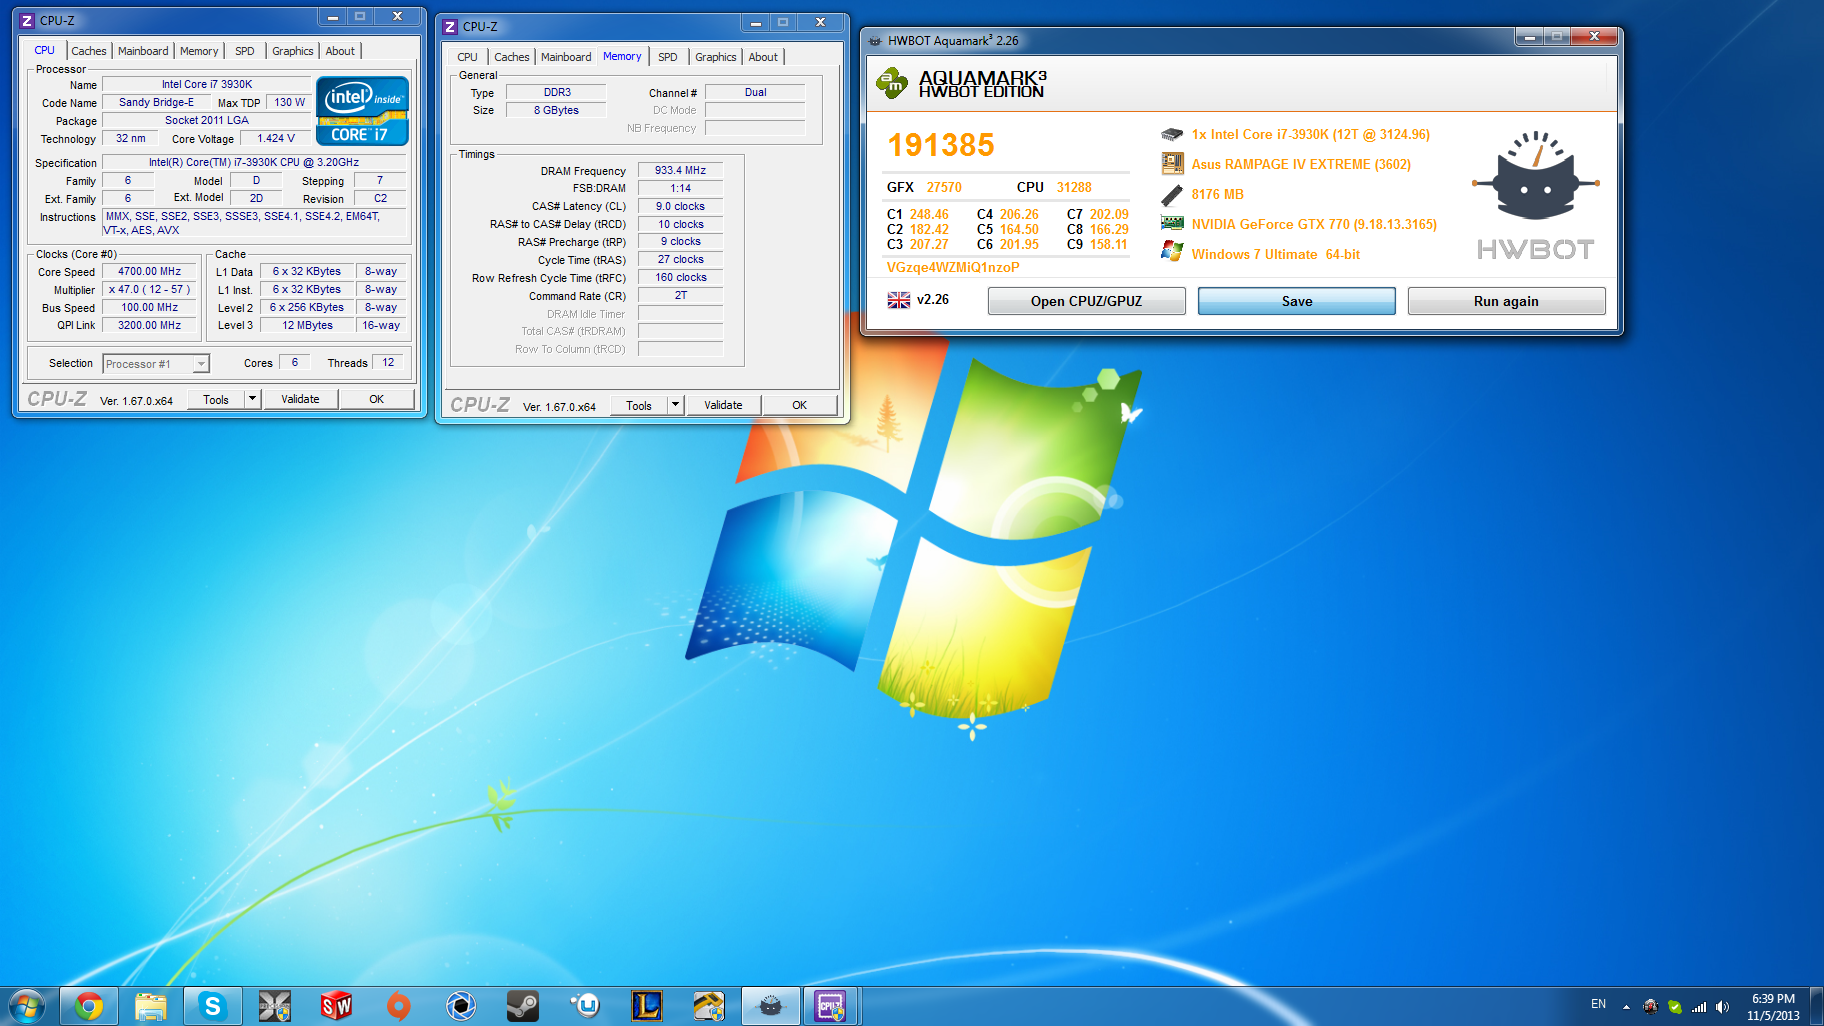Viewport: 1824px width, 1026px height.
Task: Open the yellow tool icon beside League of Legends
Action: coord(709,1006)
